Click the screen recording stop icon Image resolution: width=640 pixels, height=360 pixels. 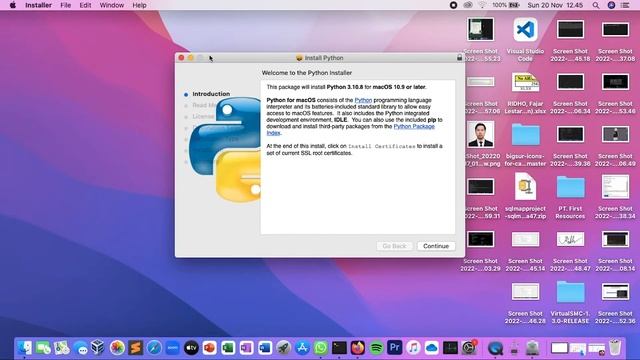453,5
